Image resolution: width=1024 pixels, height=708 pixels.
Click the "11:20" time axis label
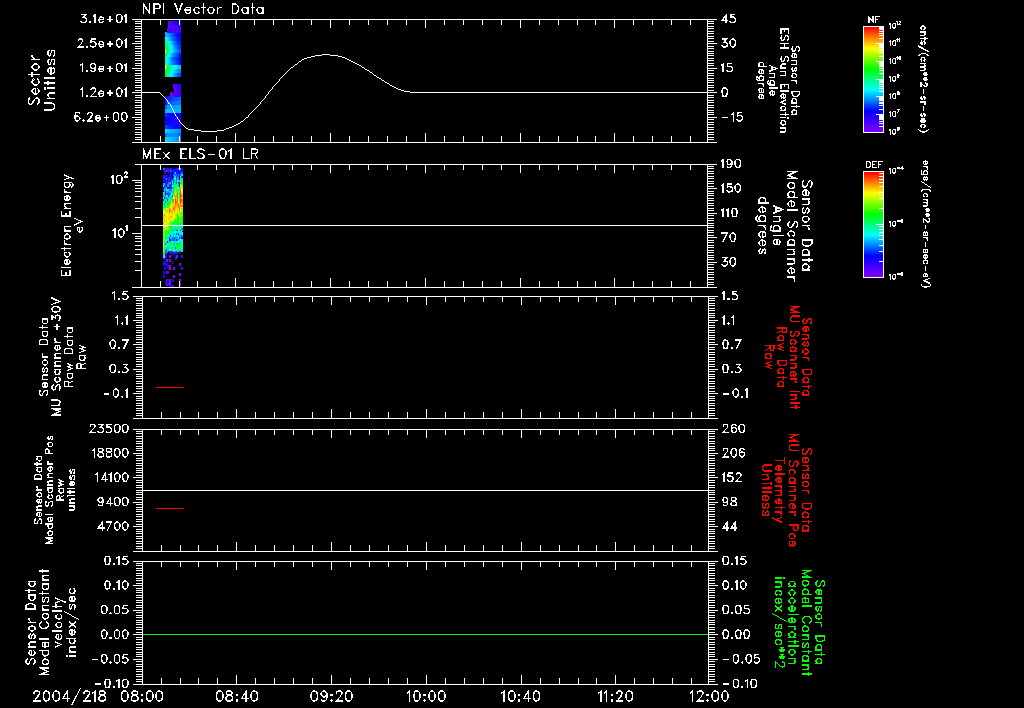coord(615,697)
